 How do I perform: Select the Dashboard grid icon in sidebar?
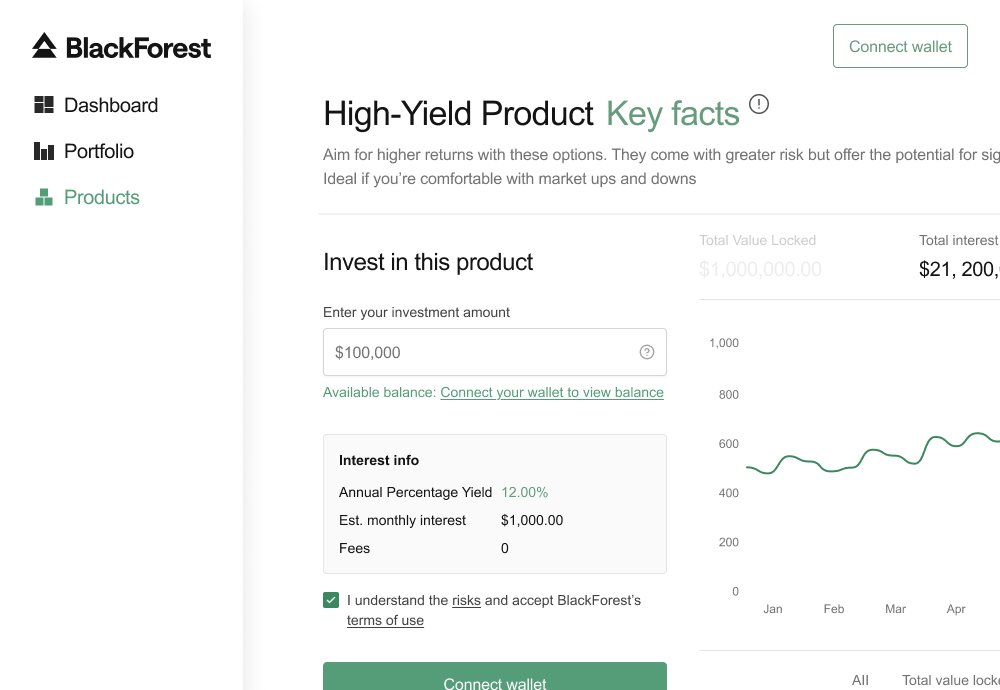tap(43, 104)
